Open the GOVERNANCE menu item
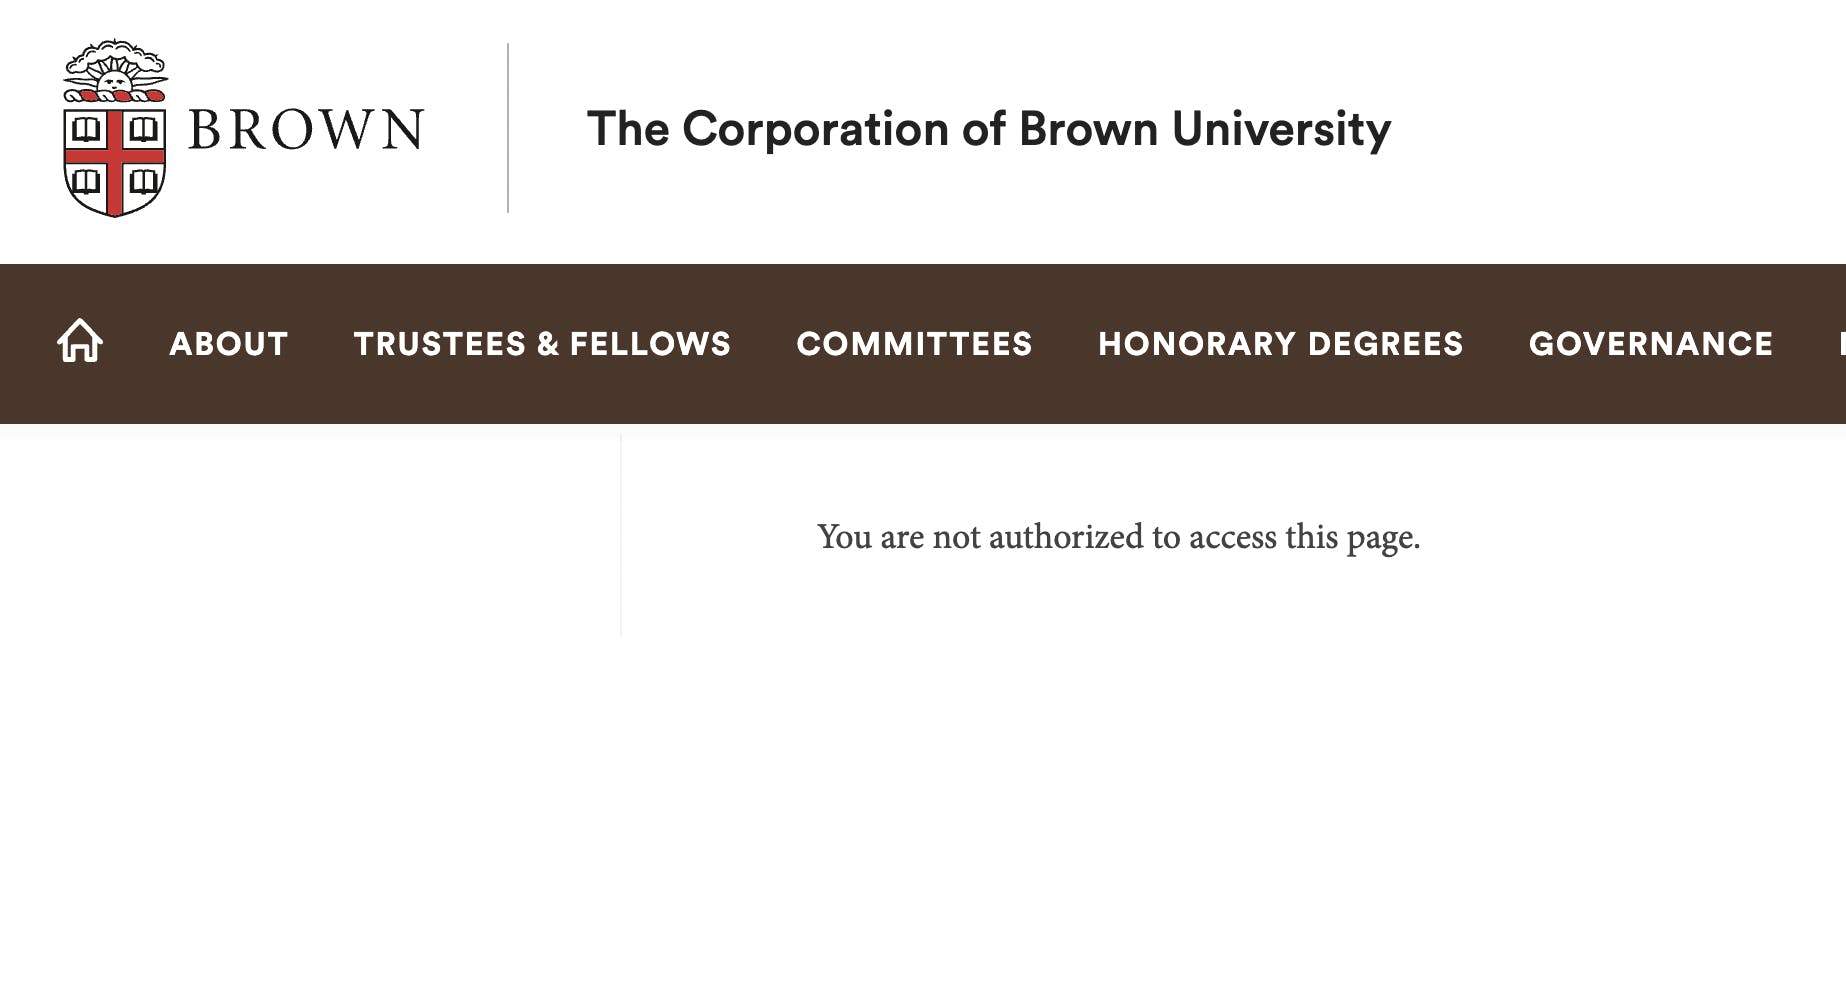The image size is (1846, 992). click(1650, 344)
